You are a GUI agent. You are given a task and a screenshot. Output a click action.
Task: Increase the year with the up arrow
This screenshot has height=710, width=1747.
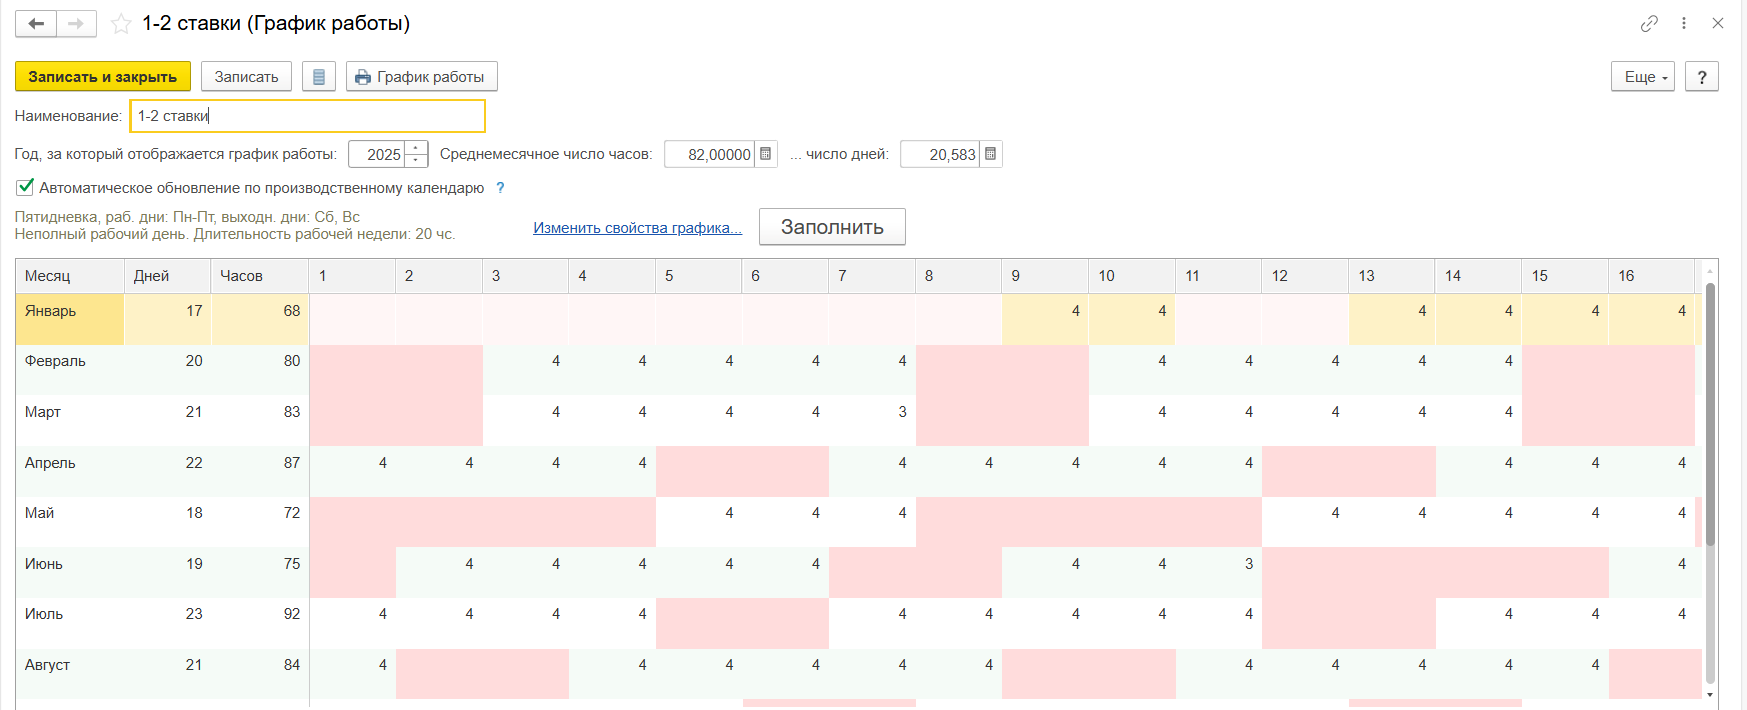tap(416, 148)
